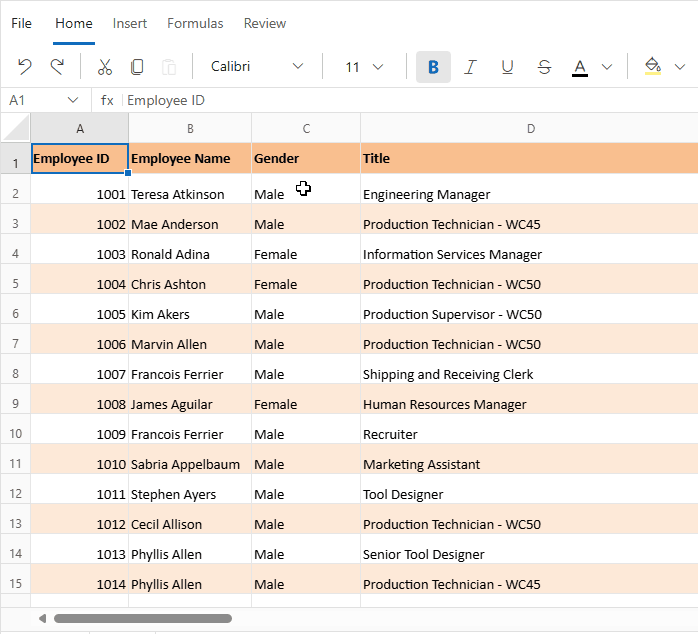Screen dimensions: 698x634
Task: Click the select-all corner triangle
Action: coord(16,128)
